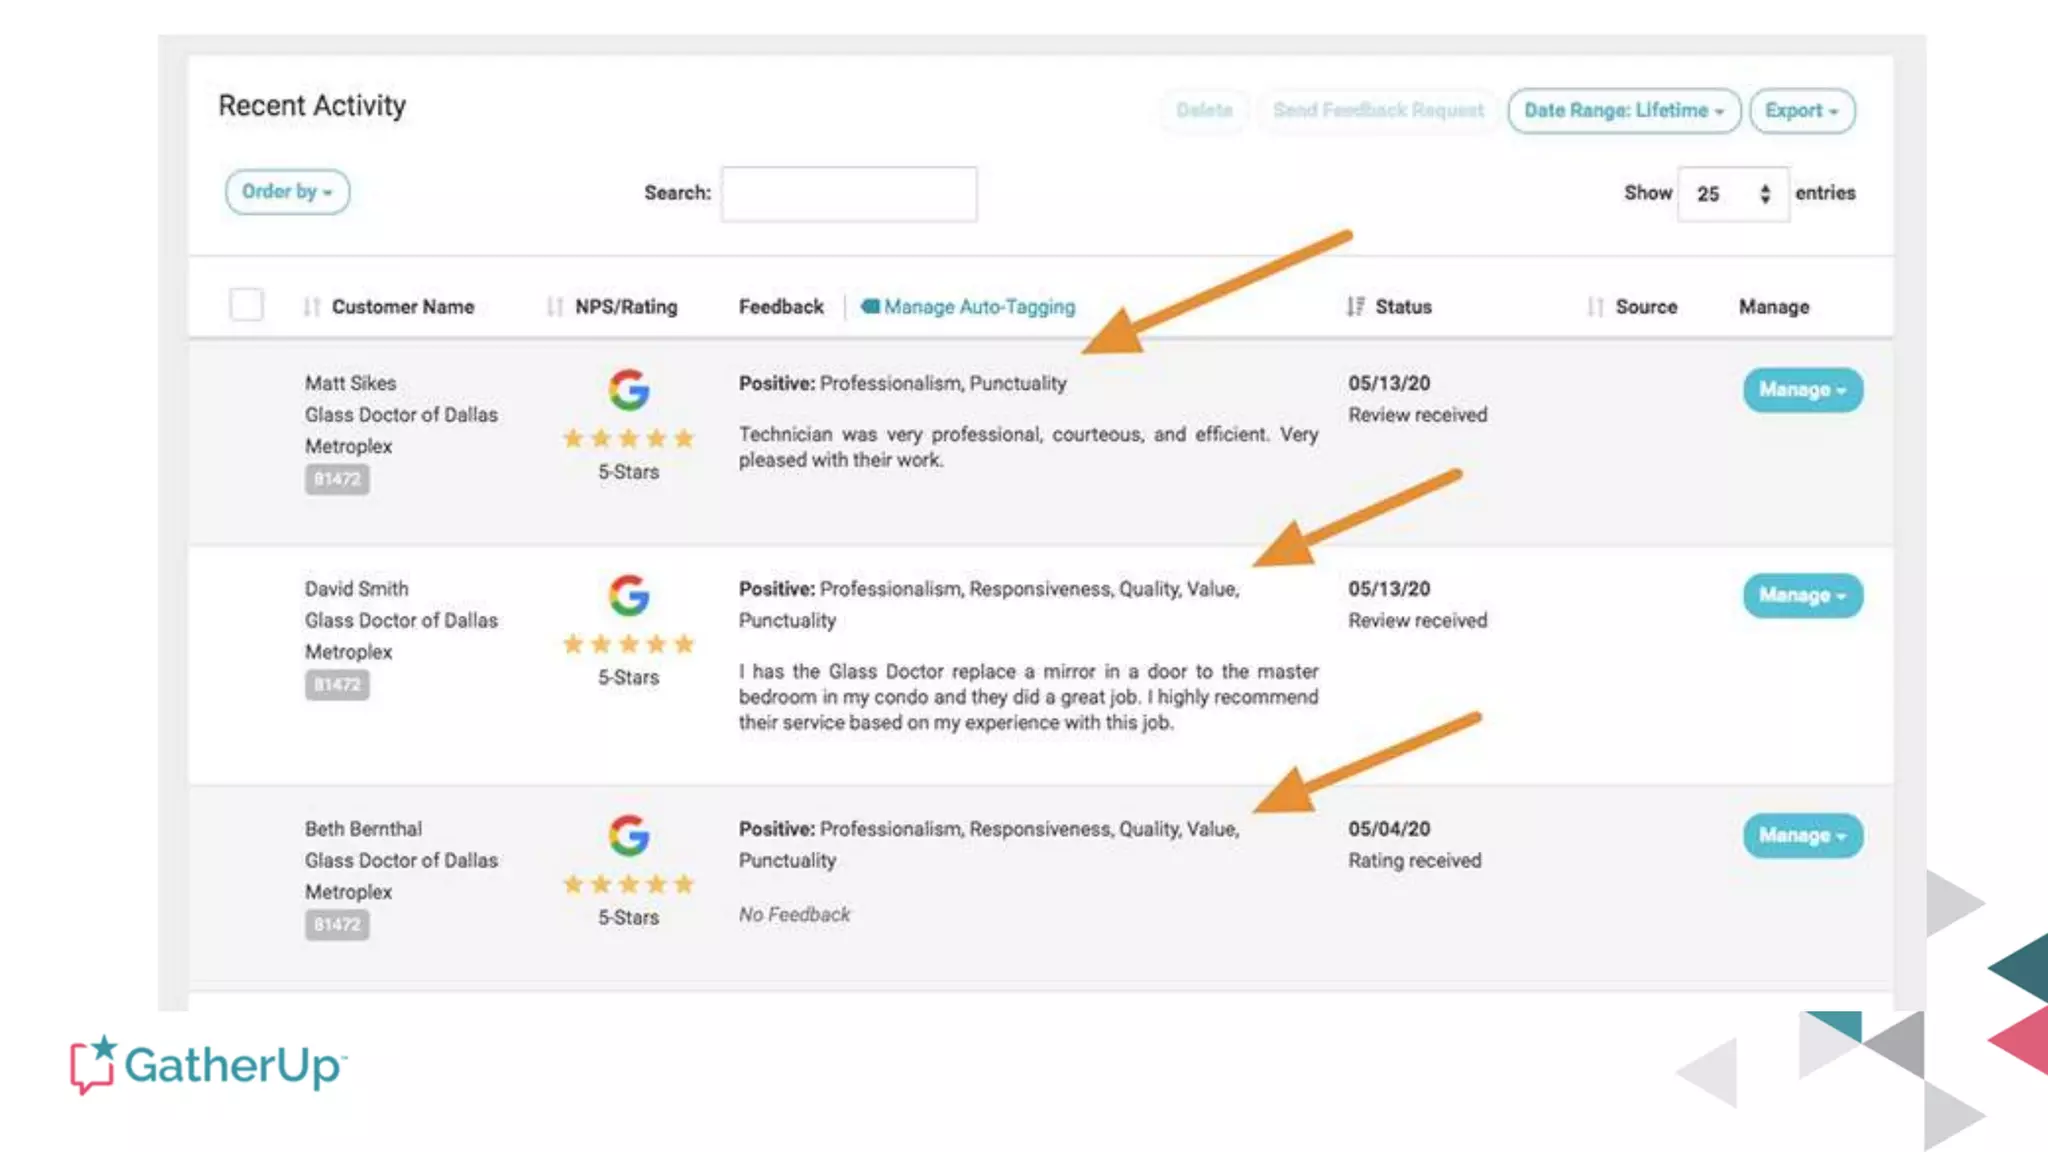
Task: Click Google icon in David Smith row
Action: (629, 596)
